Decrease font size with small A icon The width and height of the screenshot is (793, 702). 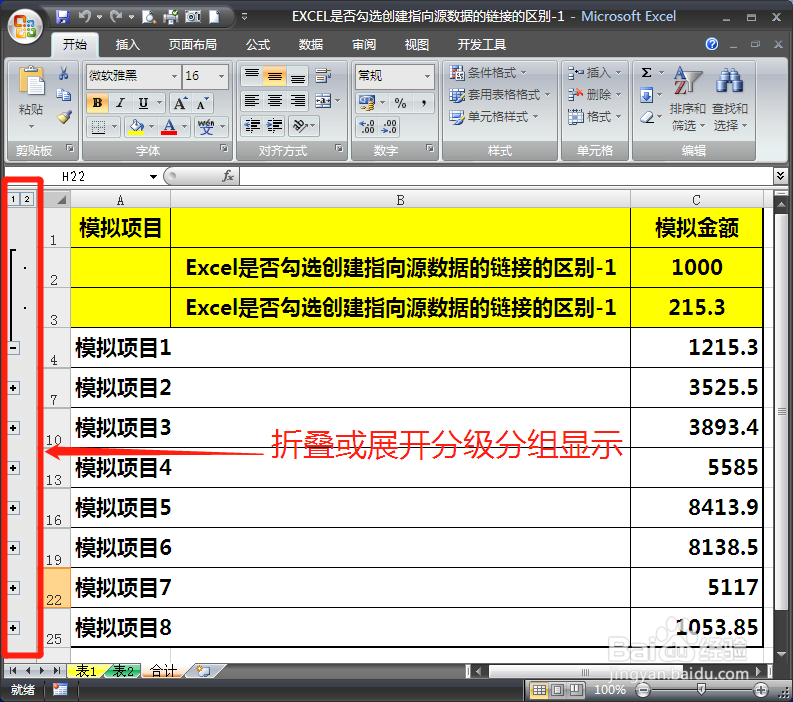tap(202, 104)
